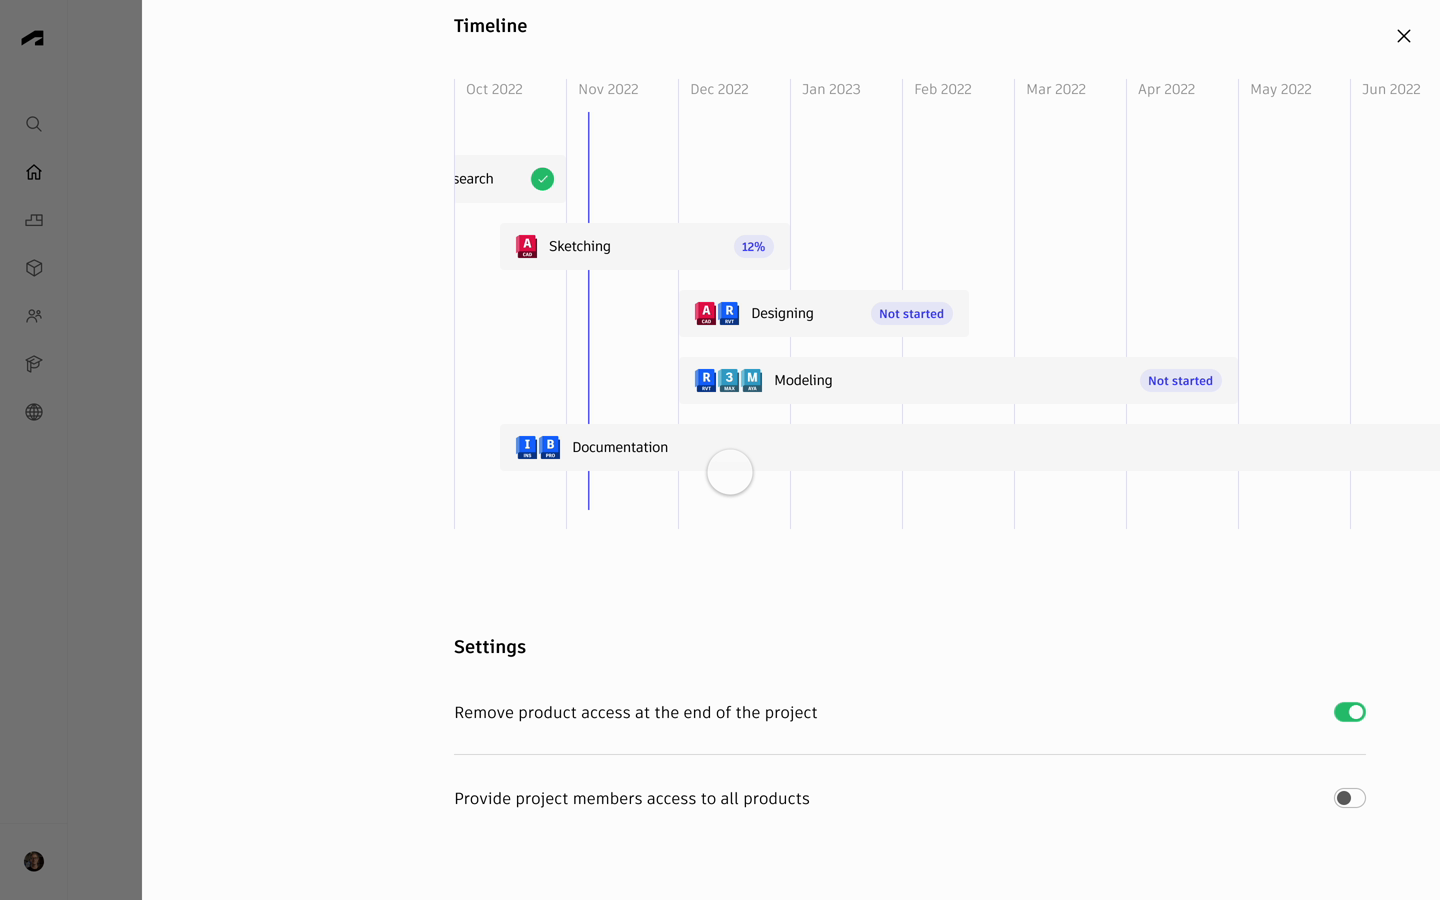
Task: Click the Dec 2022 month header
Action: pos(719,89)
